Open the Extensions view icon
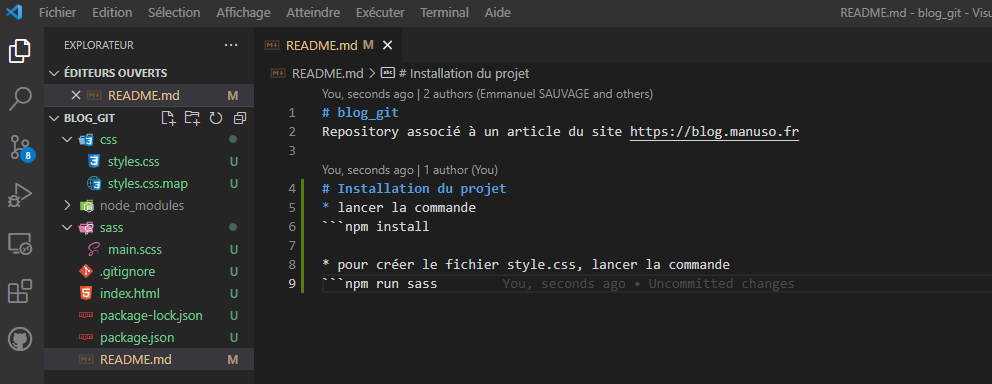The width and height of the screenshot is (992, 384). (20, 292)
